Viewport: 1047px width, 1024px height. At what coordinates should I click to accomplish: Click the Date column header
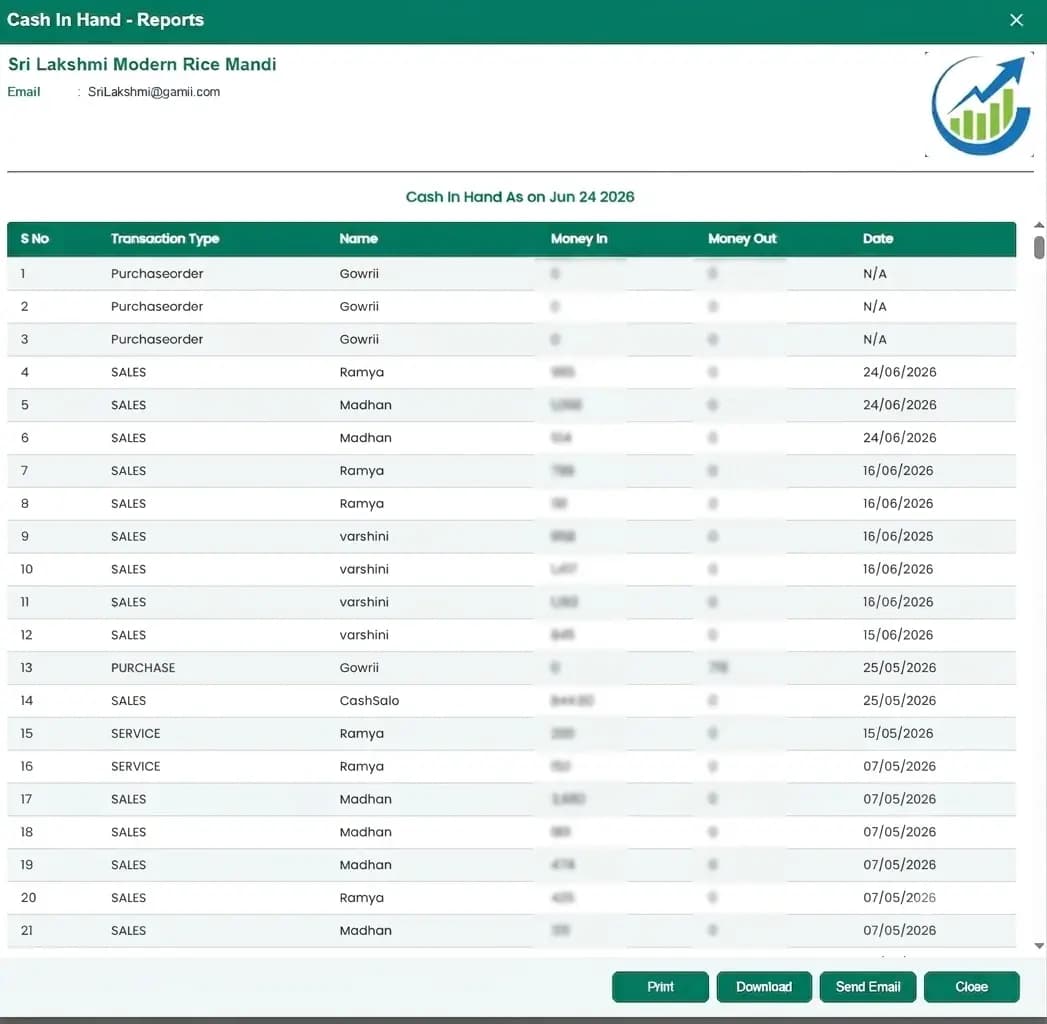(x=878, y=238)
